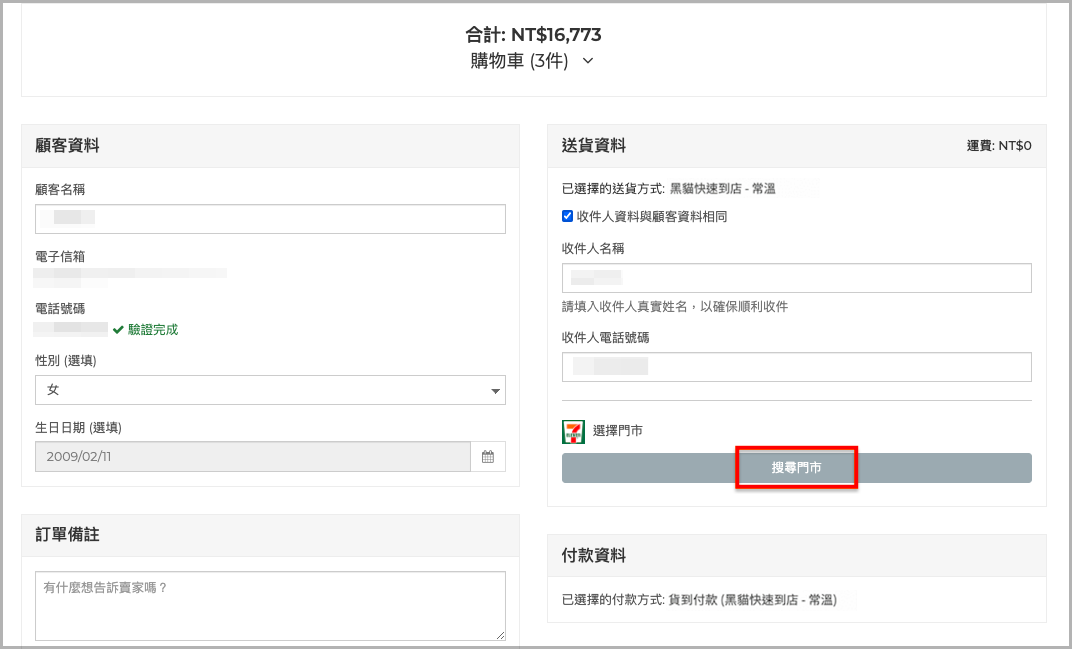Click the 訂單備註 textarea
1072x649 pixels.
[x=270, y=606]
